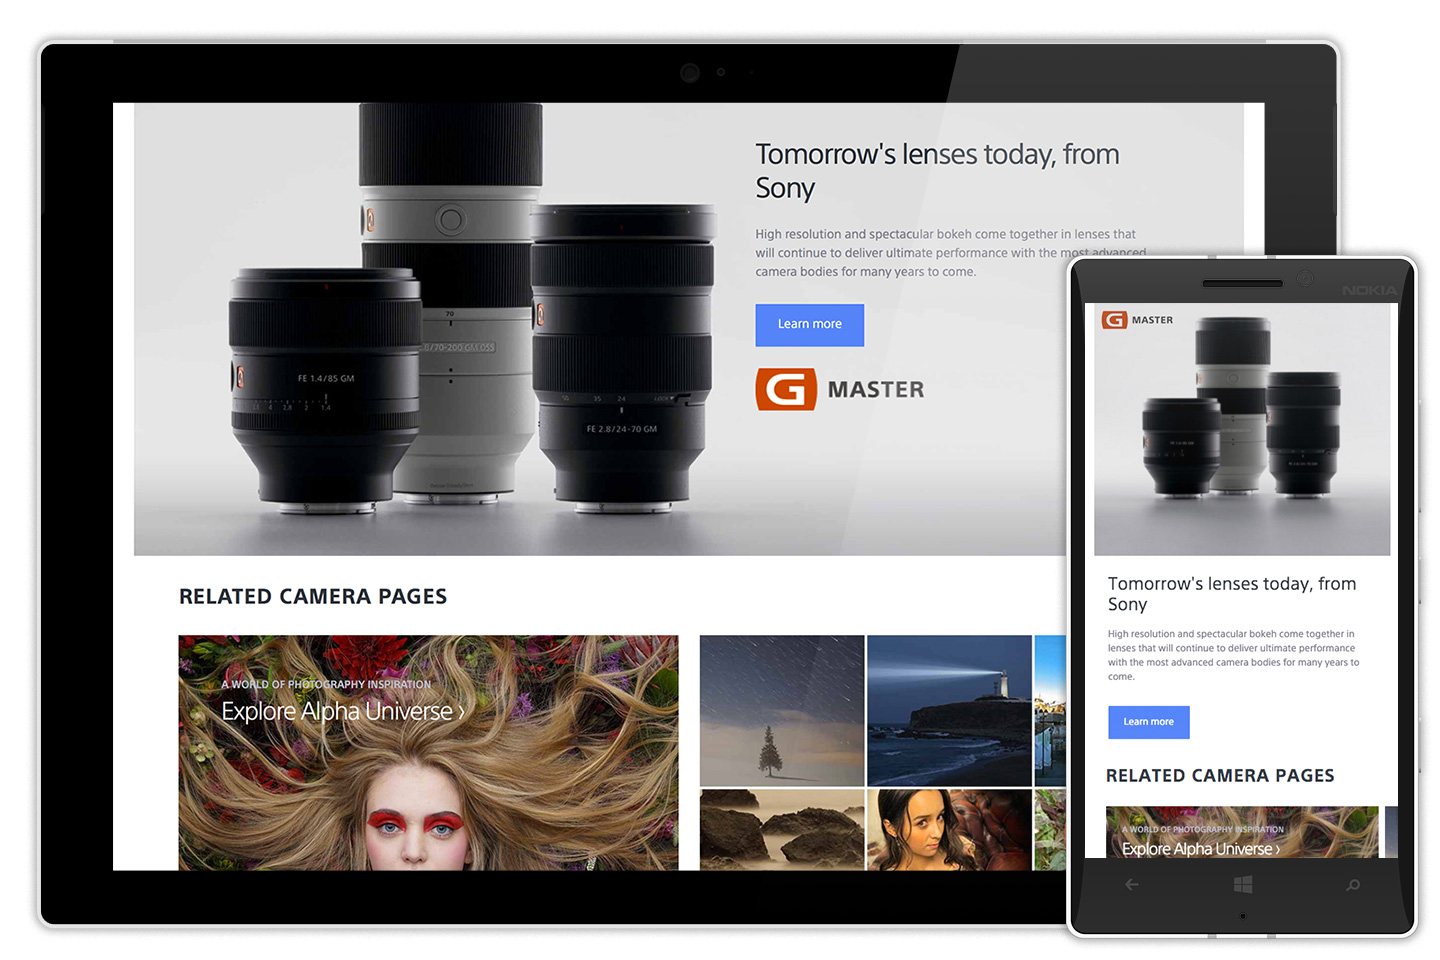Open Explore Alpha Universe link on the phone

[x=1200, y=849]
